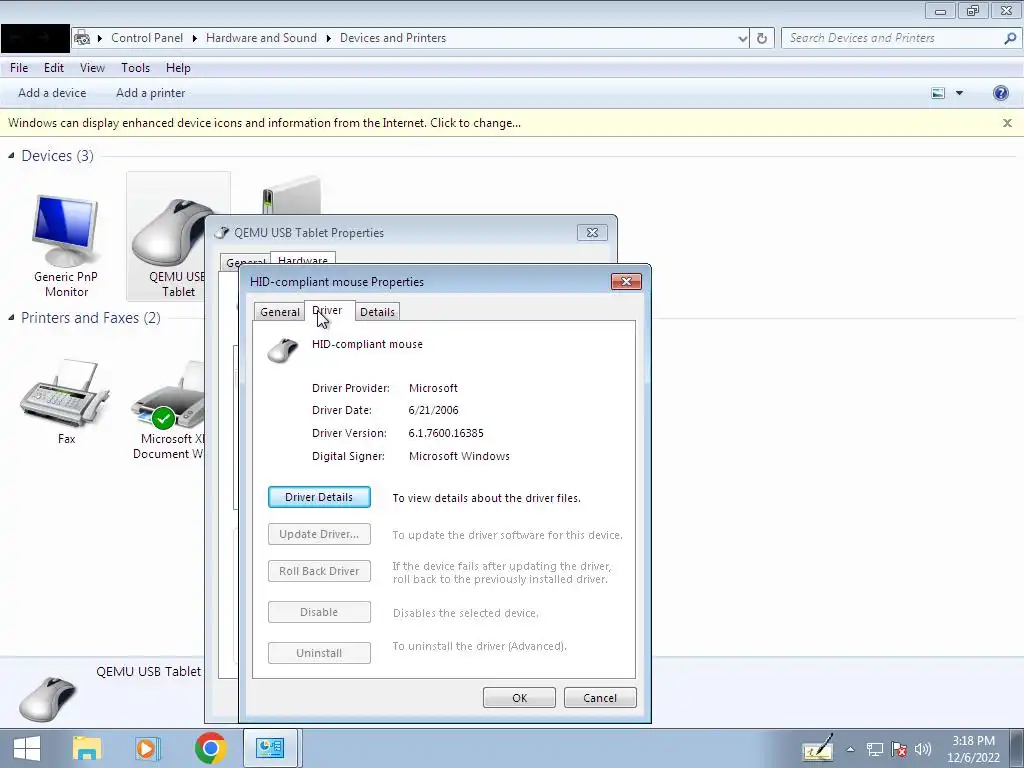Open the View menu
The width and height of the screenshot is (1024, 768).
pos(92,68)
